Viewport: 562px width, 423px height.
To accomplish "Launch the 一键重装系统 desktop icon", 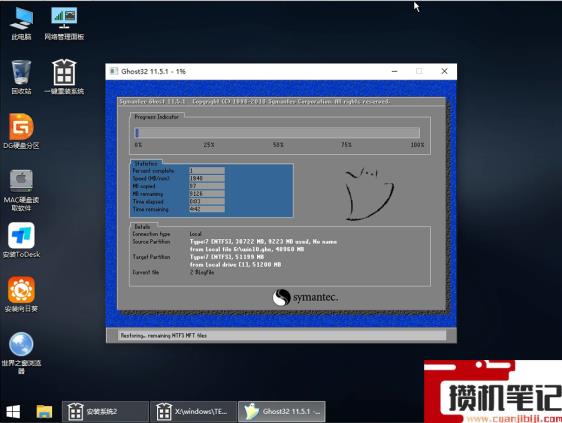I will (x=64, y=77).
